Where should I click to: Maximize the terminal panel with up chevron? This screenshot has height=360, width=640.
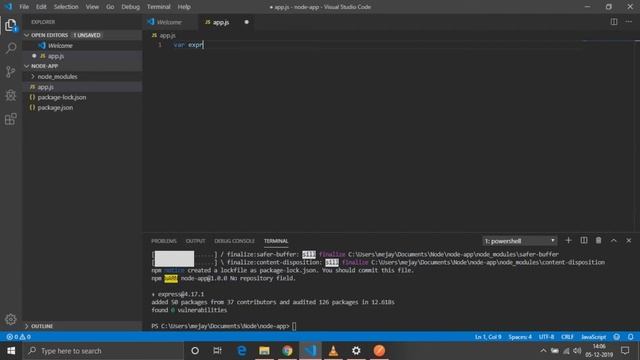pos(613,240)
